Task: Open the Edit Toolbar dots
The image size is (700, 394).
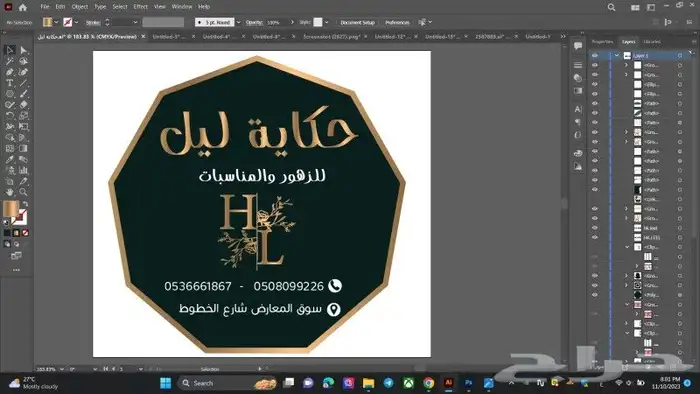Action: [x=17, y=270]
